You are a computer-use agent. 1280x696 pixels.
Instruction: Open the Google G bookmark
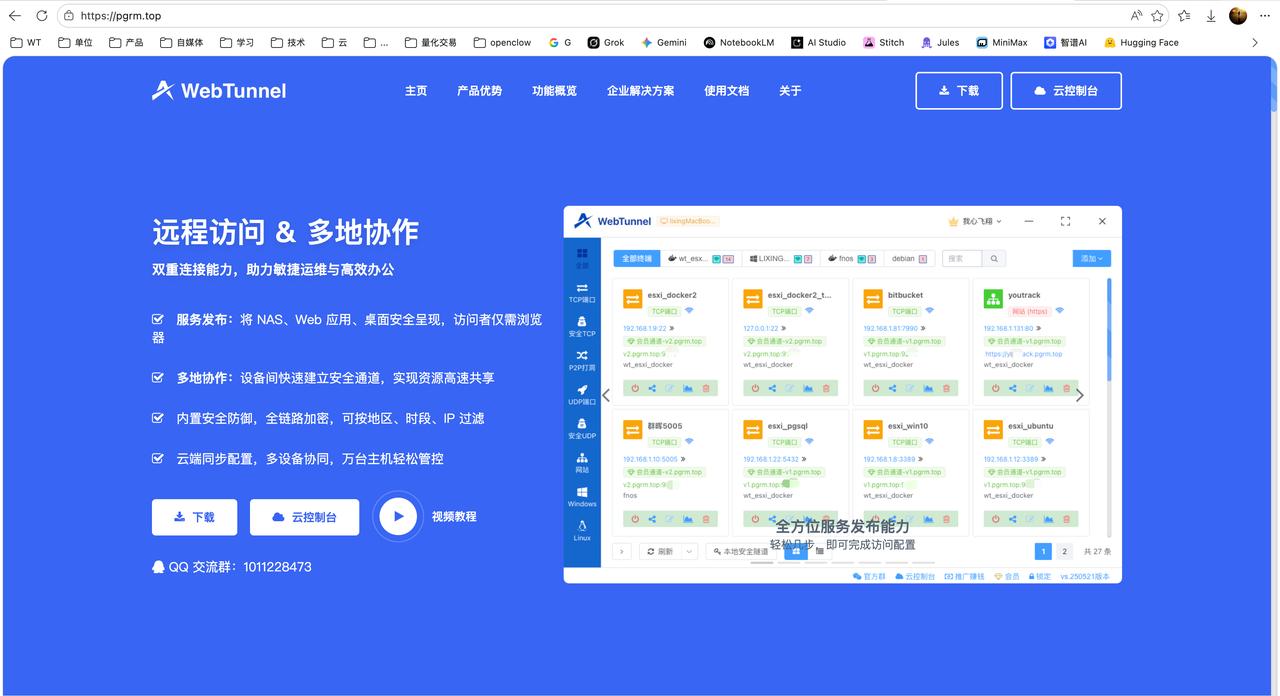(560, 42)
